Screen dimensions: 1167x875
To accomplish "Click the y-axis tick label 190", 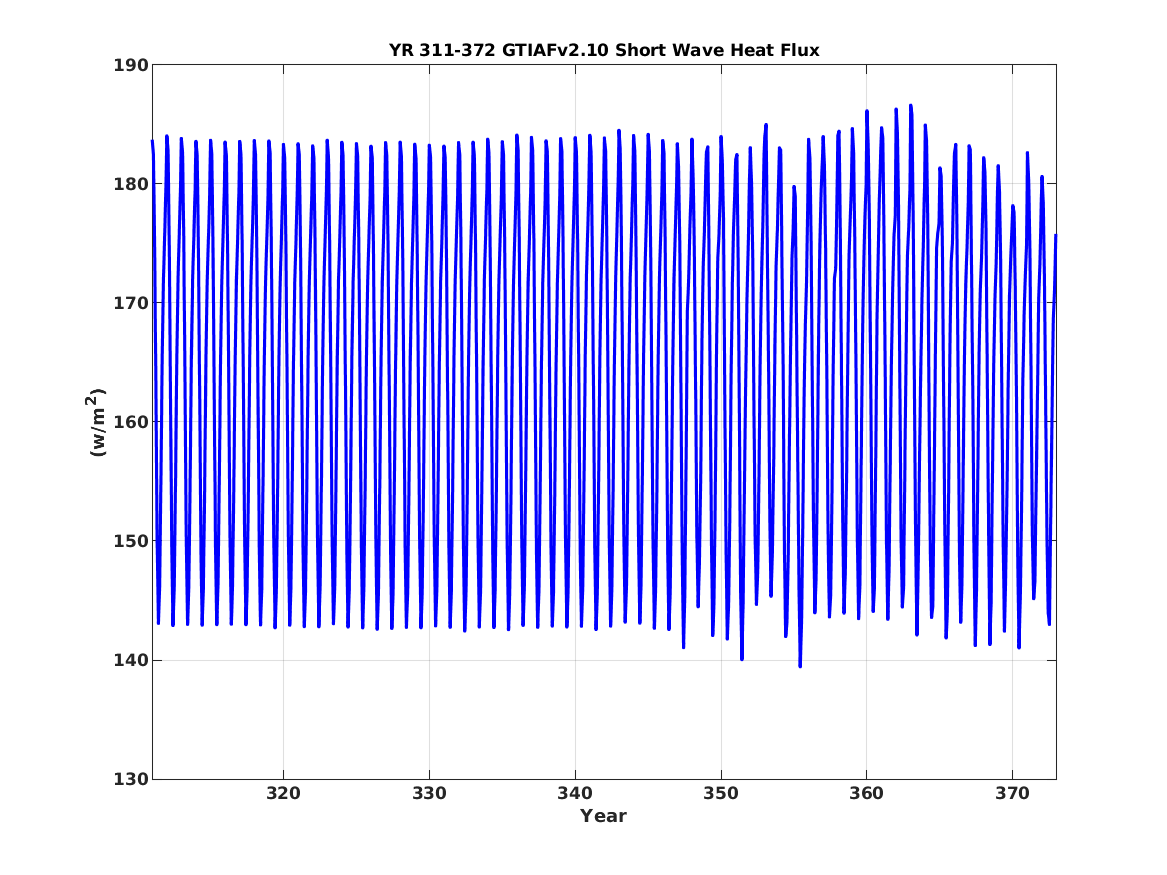I will [130, 65].
